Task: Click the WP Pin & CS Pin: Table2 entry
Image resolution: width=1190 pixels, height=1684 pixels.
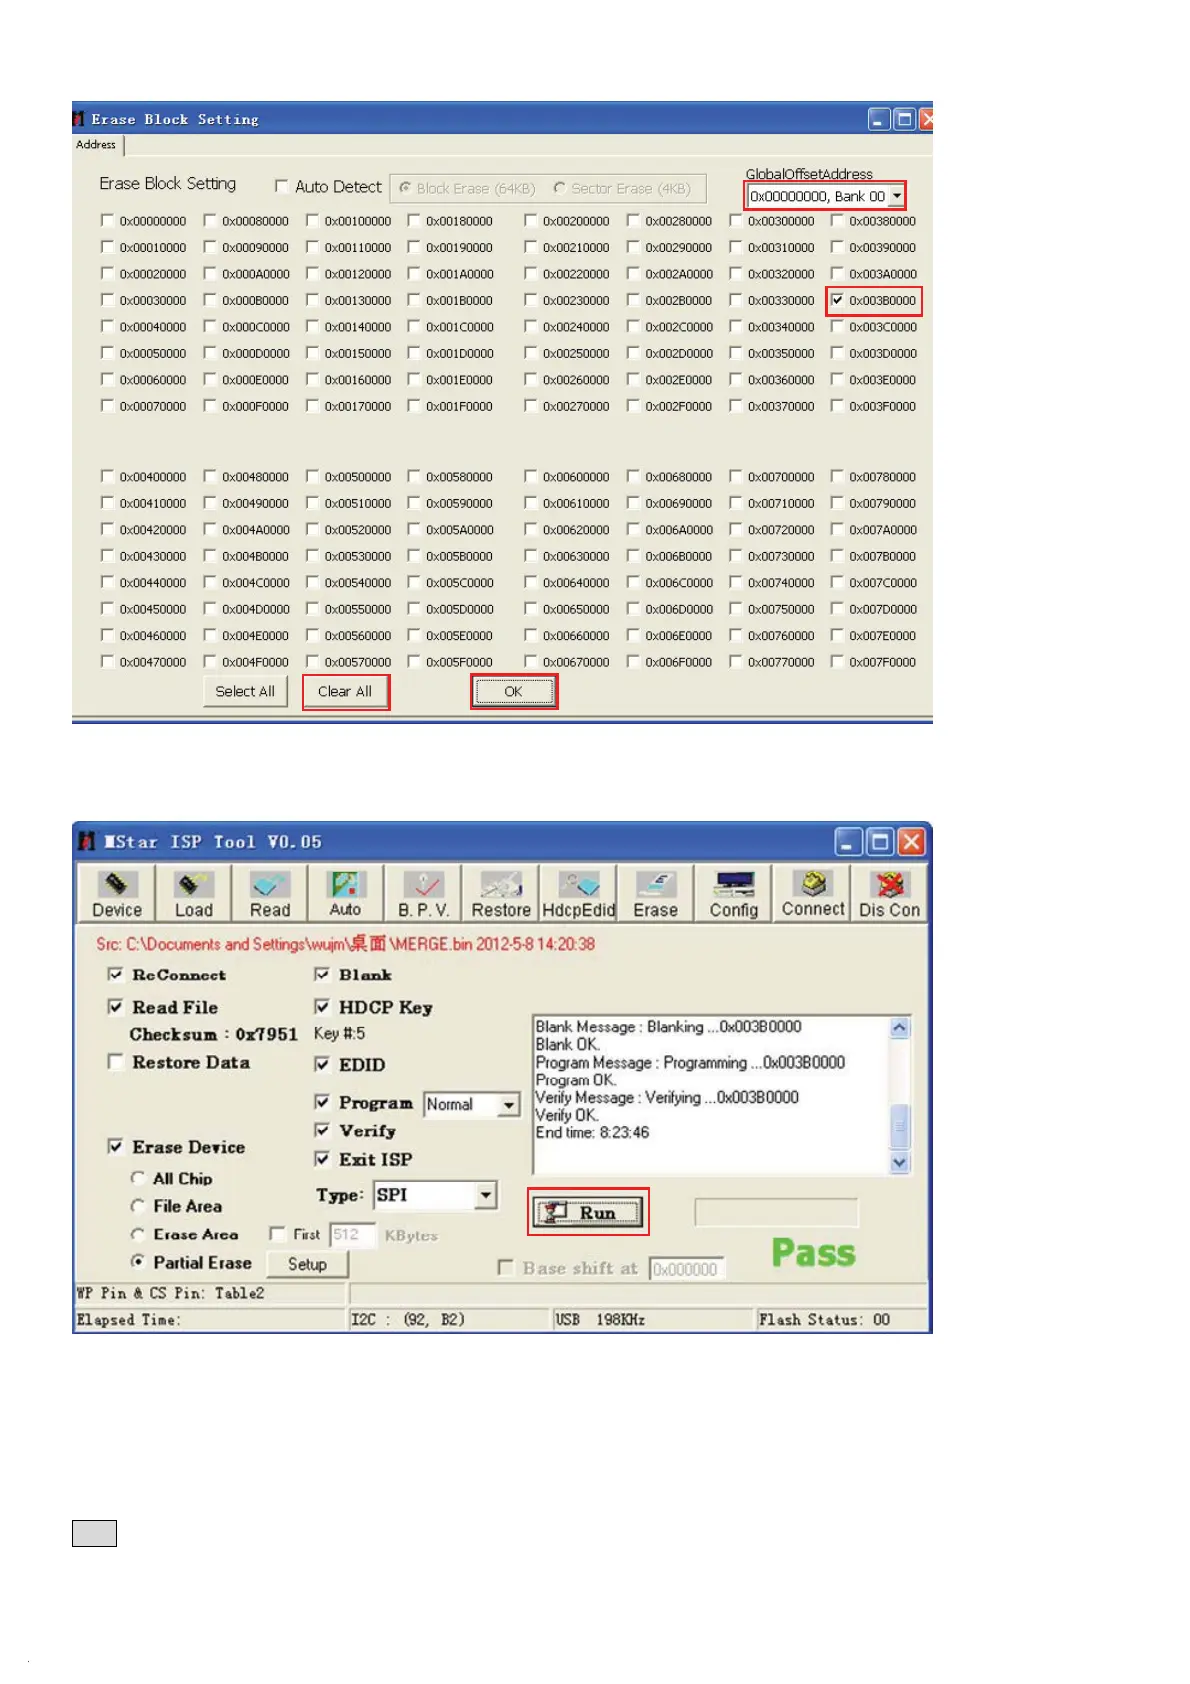Action: (170, 1293)
